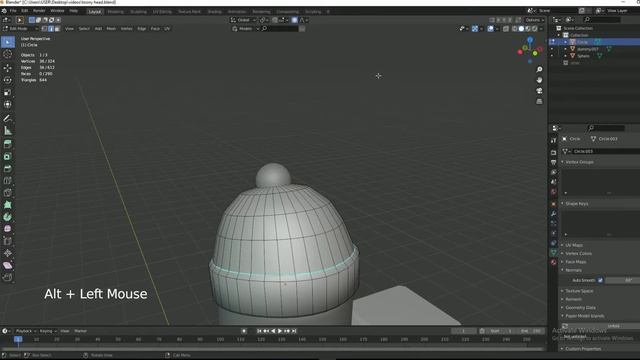The image size is (640, 360).
Task: Open the Modifier properties wrench tab
Action: click(553, 213)
